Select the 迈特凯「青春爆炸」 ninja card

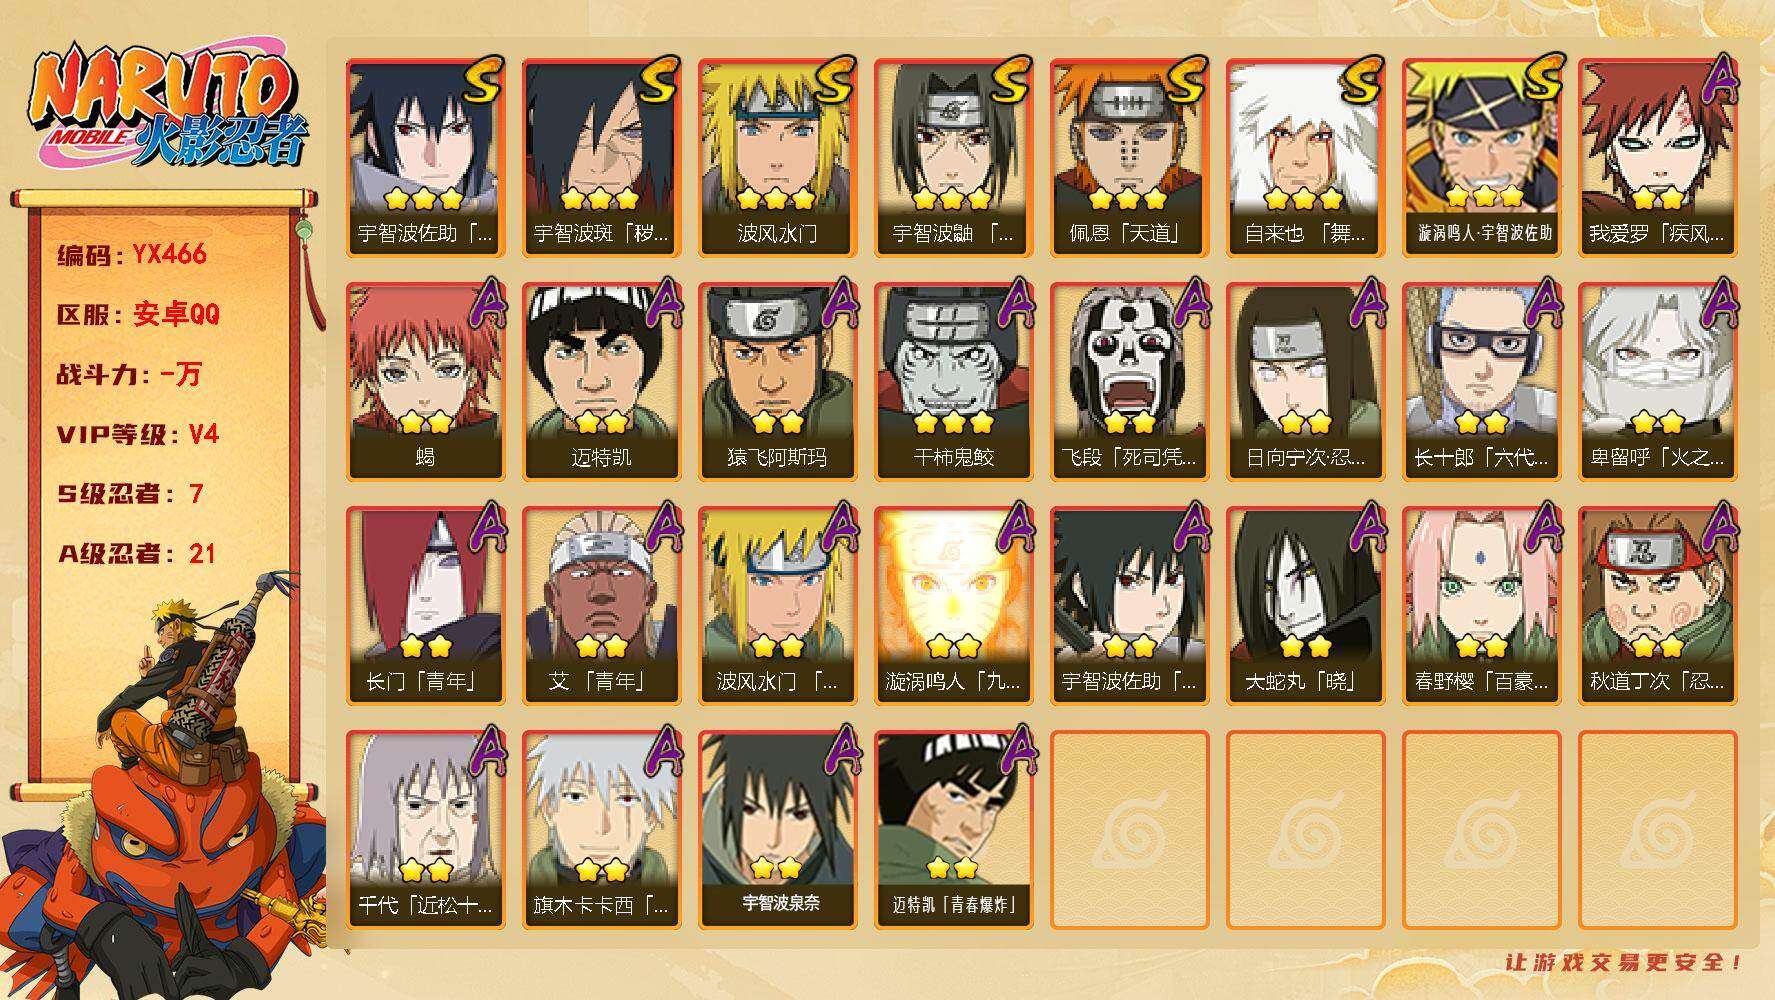point(953,830)
